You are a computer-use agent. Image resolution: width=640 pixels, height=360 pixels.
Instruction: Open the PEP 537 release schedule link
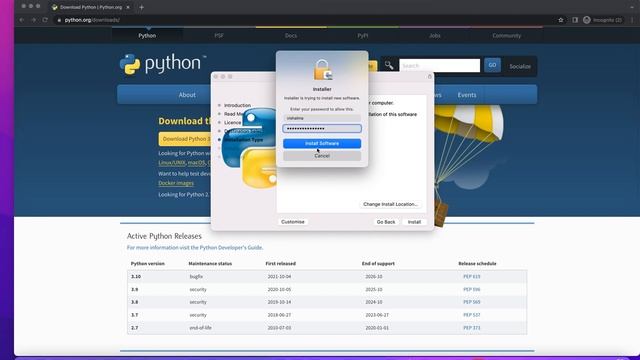click(x=471, y=315)
